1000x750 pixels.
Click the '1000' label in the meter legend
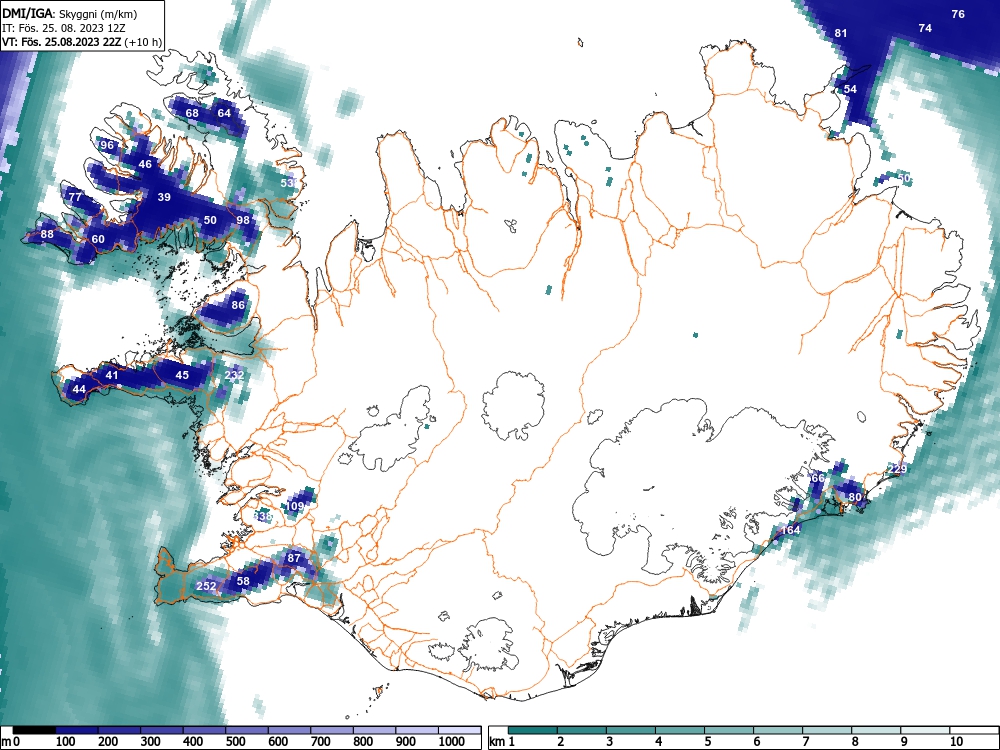[452, 742]
